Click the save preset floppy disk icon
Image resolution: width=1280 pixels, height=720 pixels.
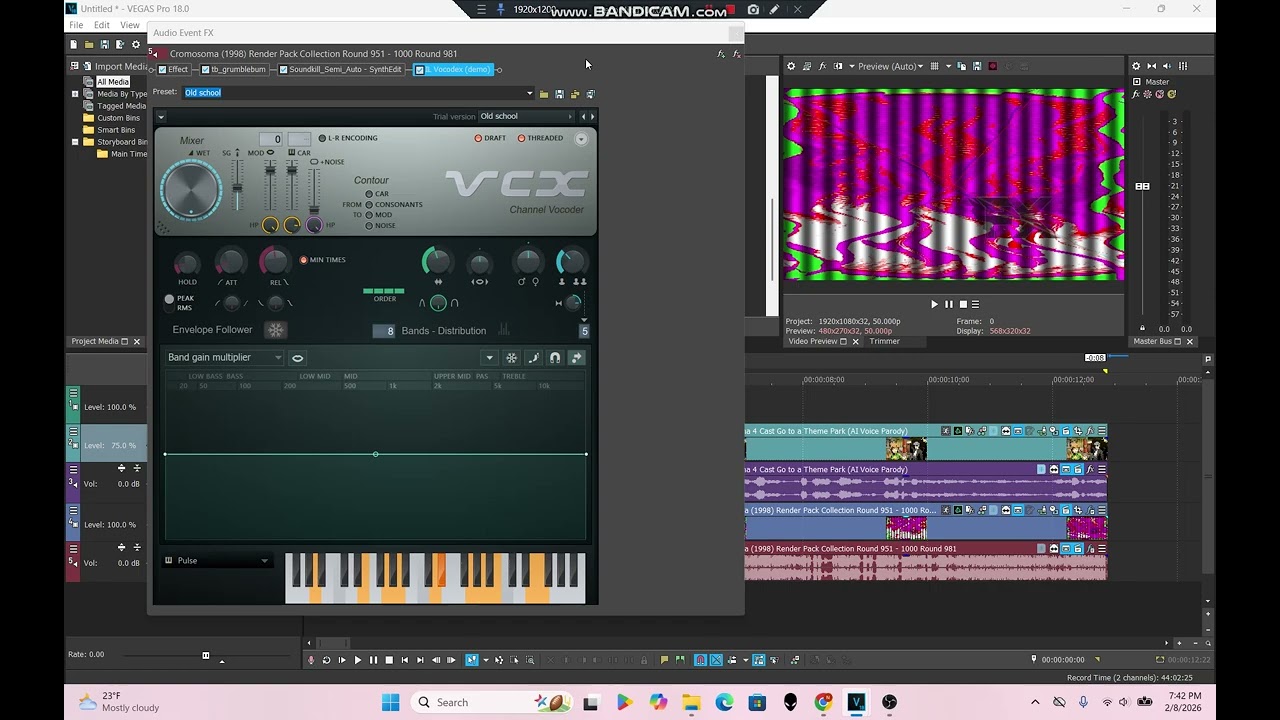click(x=559, y=94)
